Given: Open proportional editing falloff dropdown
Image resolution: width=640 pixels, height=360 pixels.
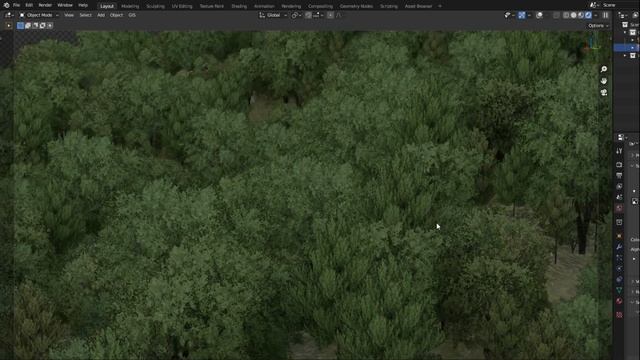Looking at the screenshot, I should click(x=339, y=15).
